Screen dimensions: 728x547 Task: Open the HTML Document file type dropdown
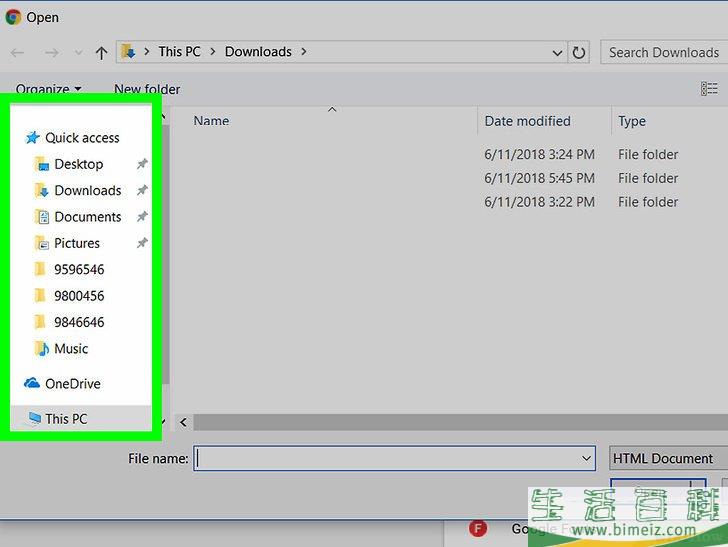pyautogui.click(x=666, y=458)
